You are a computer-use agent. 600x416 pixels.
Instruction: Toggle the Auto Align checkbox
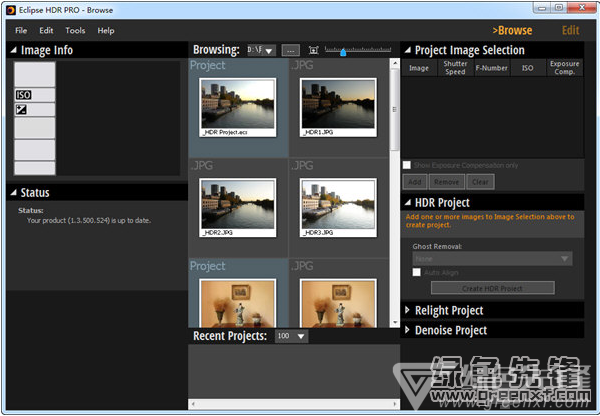[x=416, y=272]
